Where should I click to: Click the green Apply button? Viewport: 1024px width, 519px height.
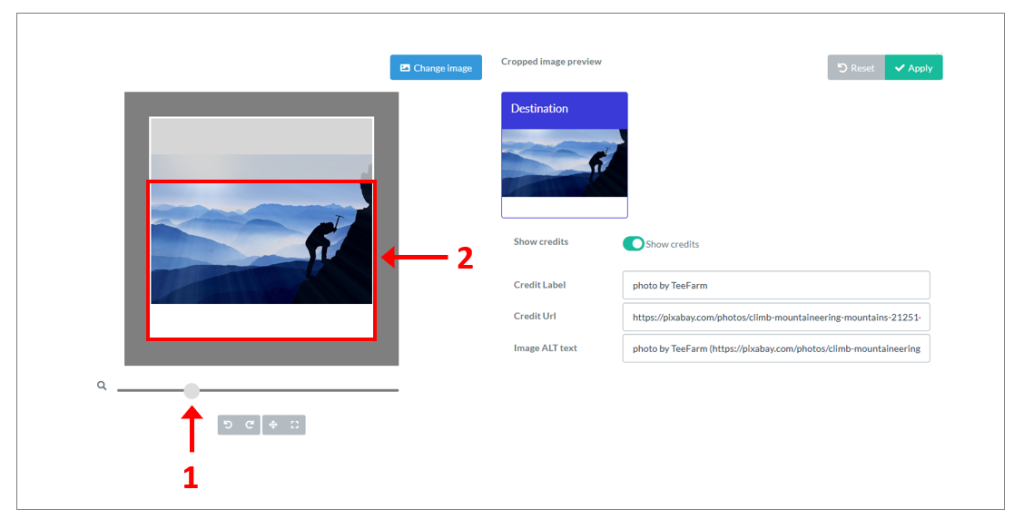coord(913,68)
